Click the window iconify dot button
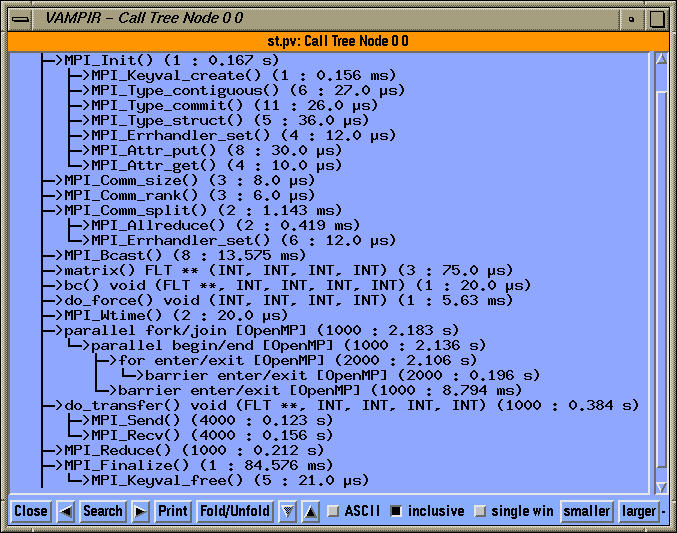 pyautogui.click(x=631, y=19)
